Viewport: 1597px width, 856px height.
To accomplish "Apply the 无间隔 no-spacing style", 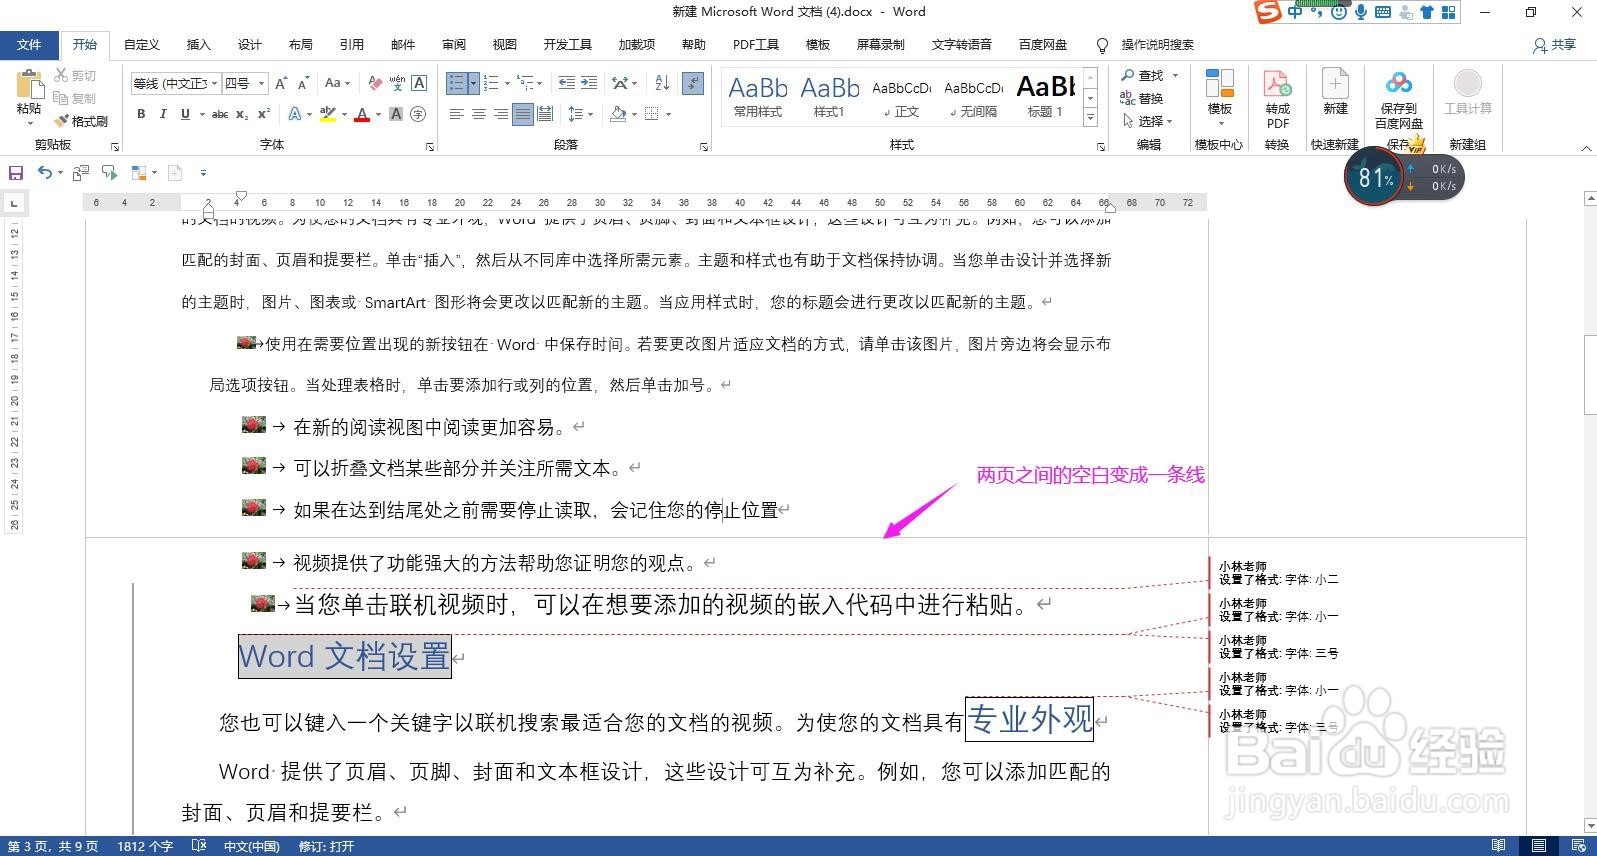I will 973,97.
